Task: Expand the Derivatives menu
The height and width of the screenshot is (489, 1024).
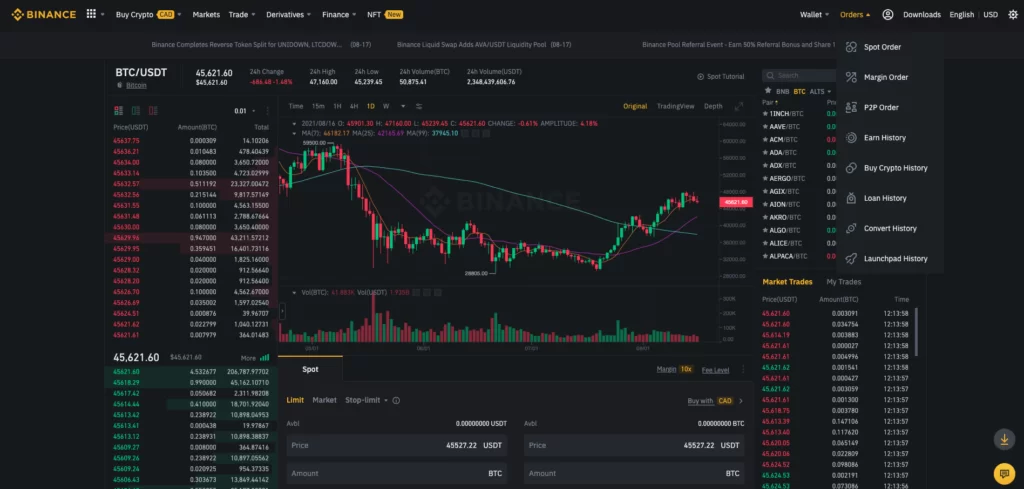Action: [289, 14]
